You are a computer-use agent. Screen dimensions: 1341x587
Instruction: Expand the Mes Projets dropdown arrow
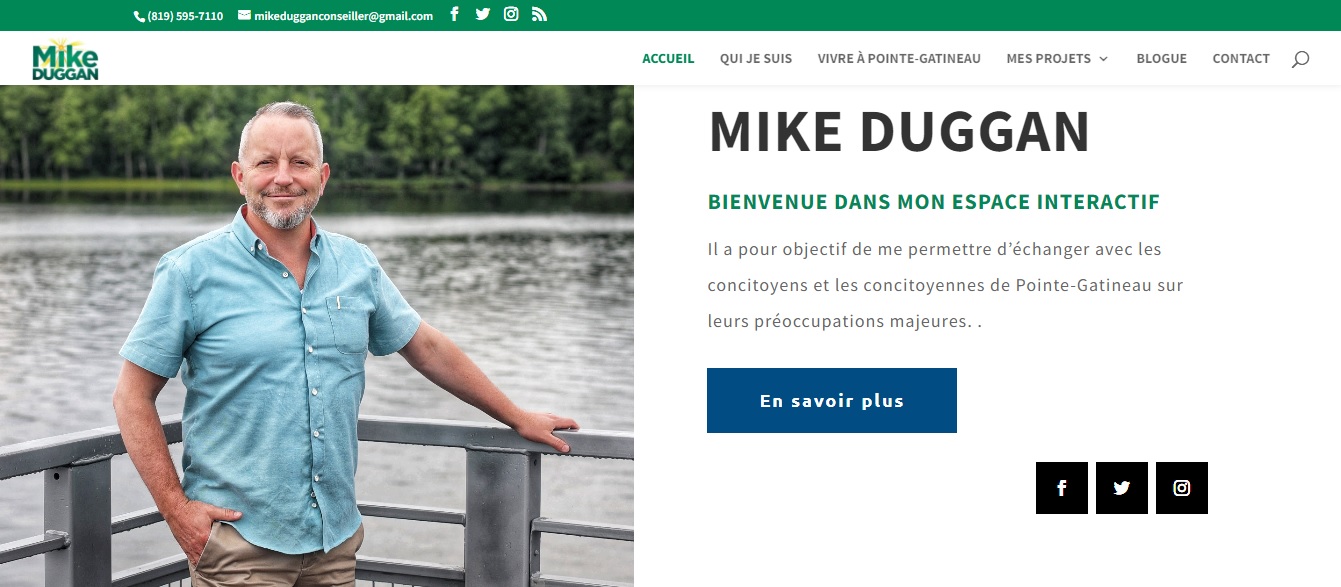coord(1104,59)
